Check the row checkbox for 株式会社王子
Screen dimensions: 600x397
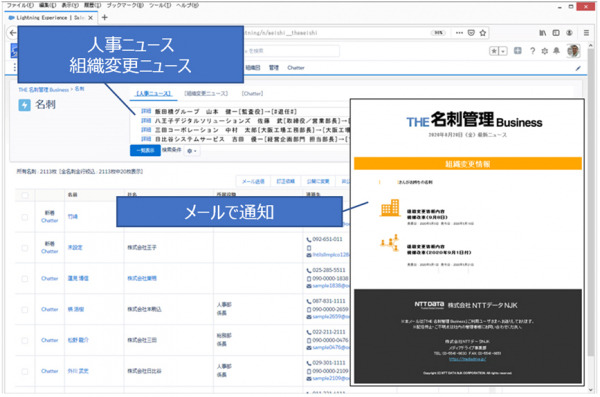tap(25, 248)
